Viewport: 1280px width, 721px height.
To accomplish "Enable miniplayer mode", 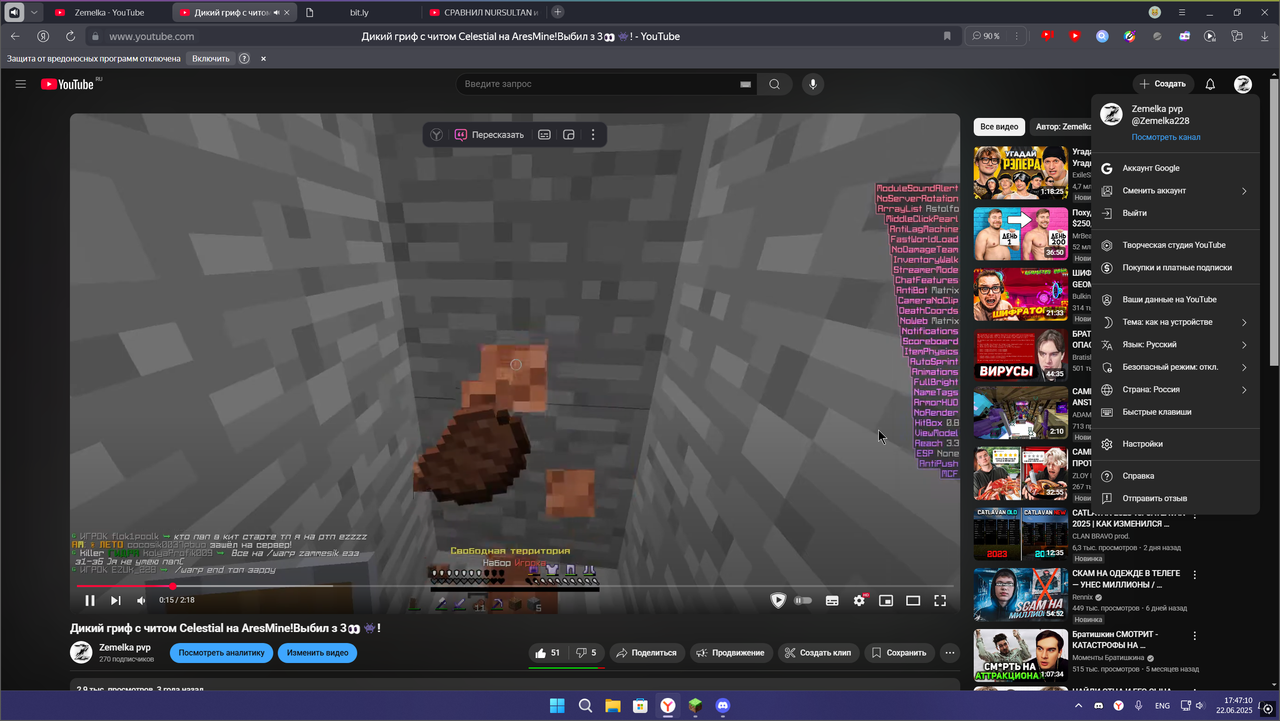I will click(x=886, y=600).
